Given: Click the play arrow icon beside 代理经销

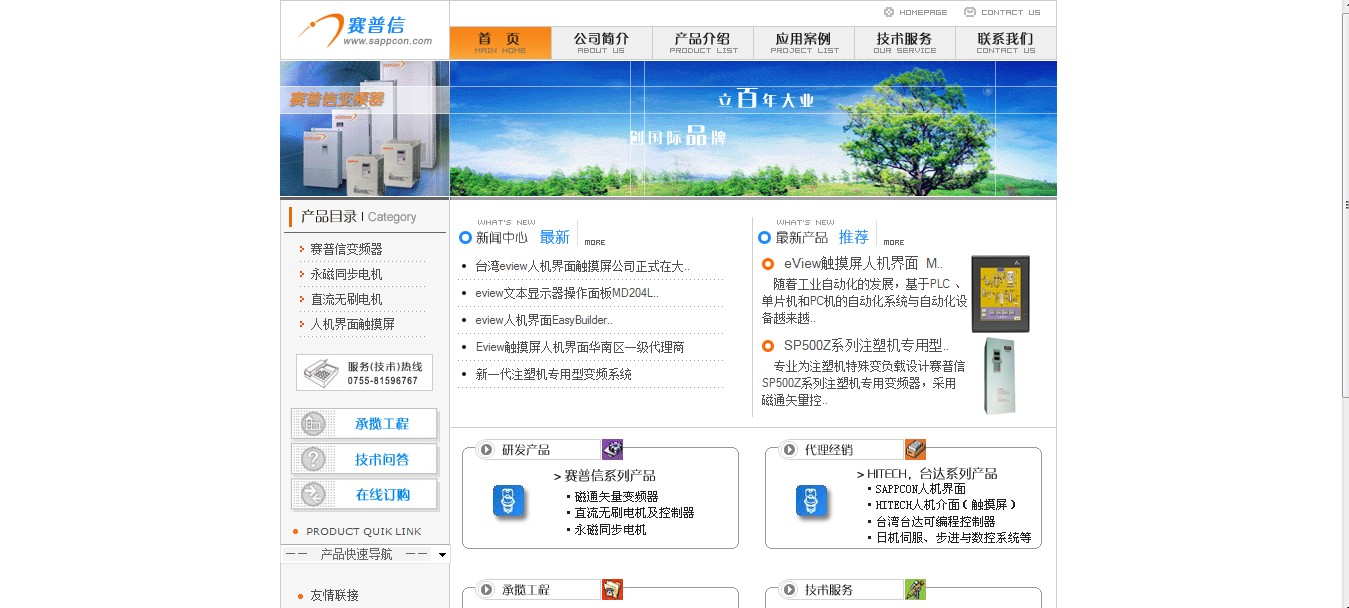Looking at the screenshot, I should (x=790, y=450).
